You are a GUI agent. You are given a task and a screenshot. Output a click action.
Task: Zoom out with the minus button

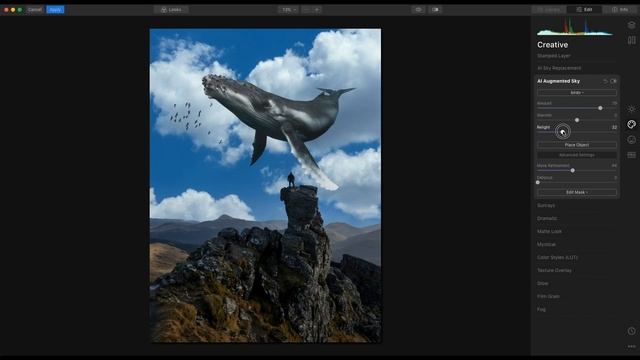307,9
